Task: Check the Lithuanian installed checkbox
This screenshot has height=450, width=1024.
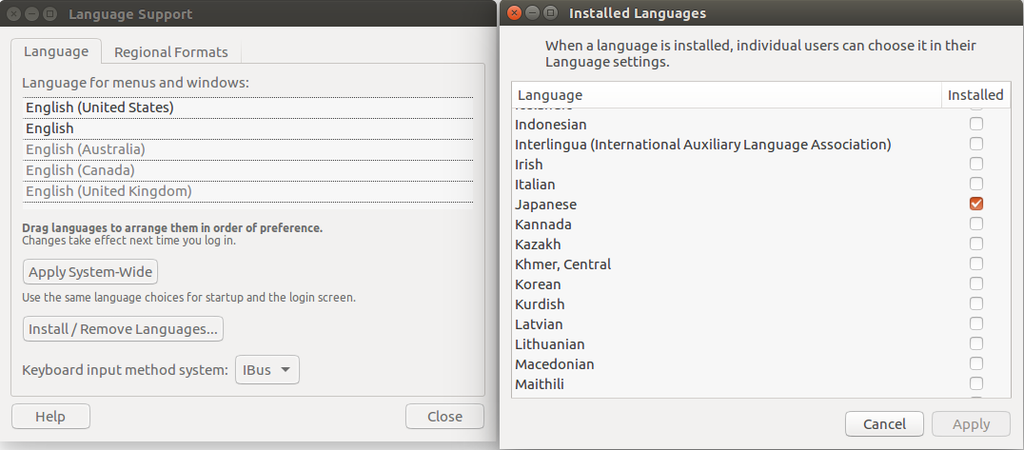Action: coord(976,344)
